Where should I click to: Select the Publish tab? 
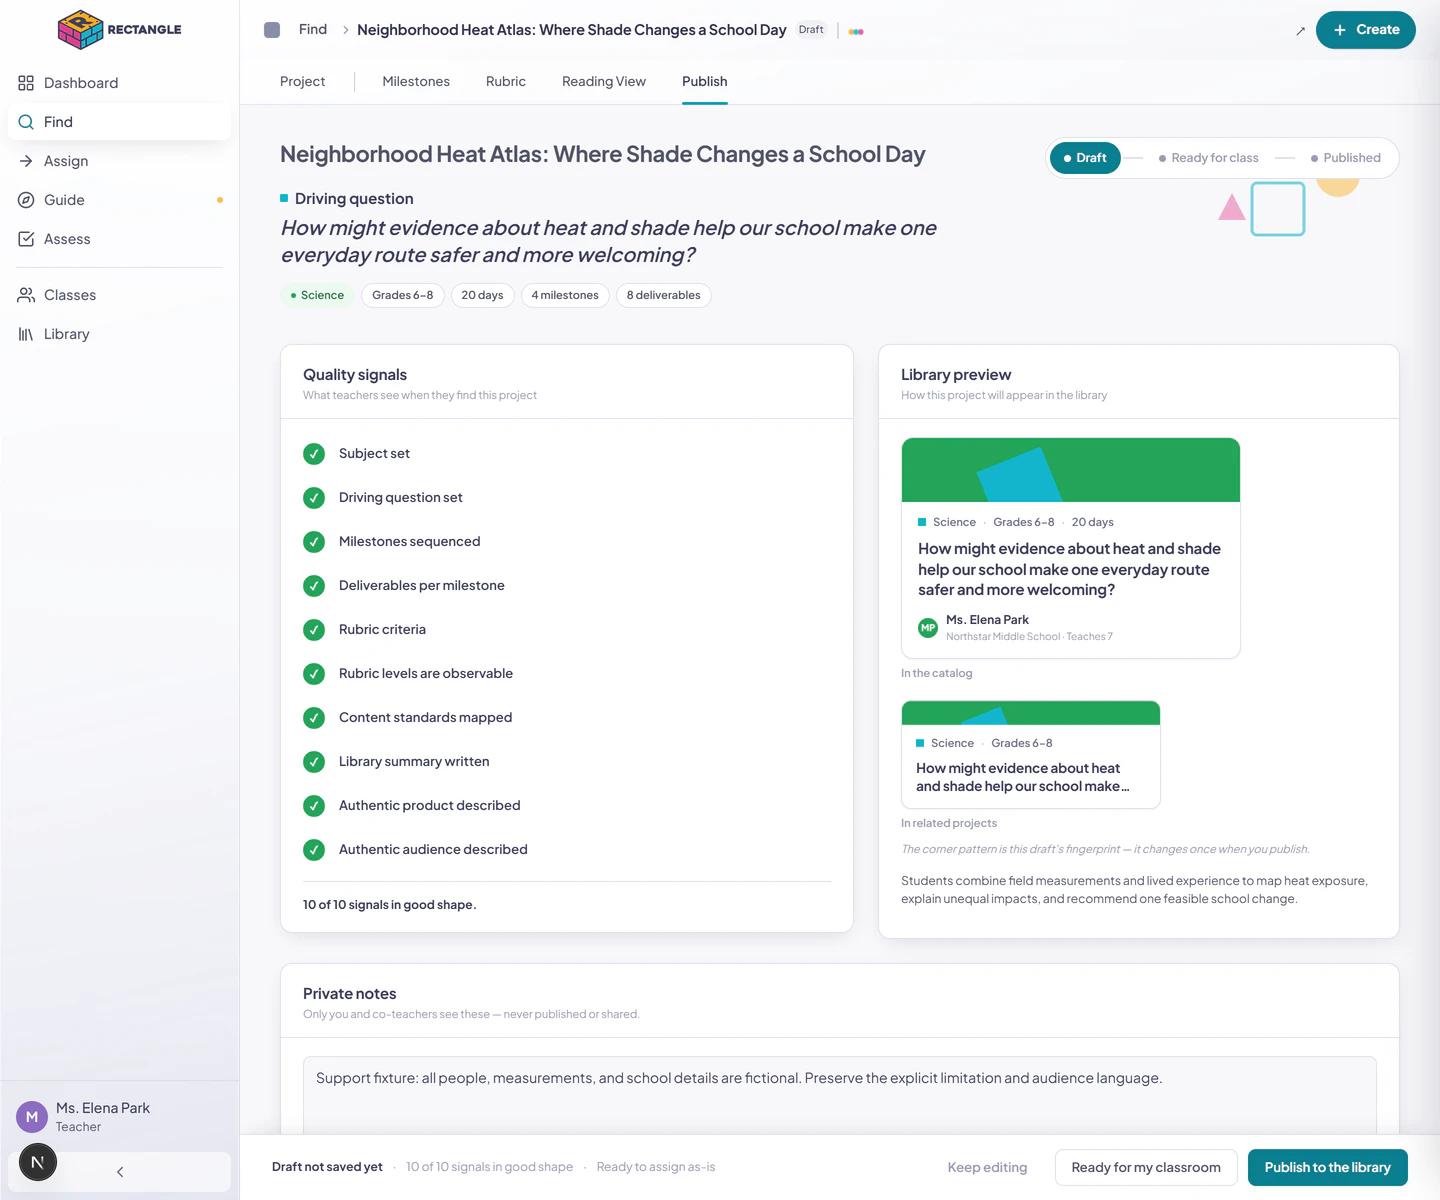click(705, 82)
